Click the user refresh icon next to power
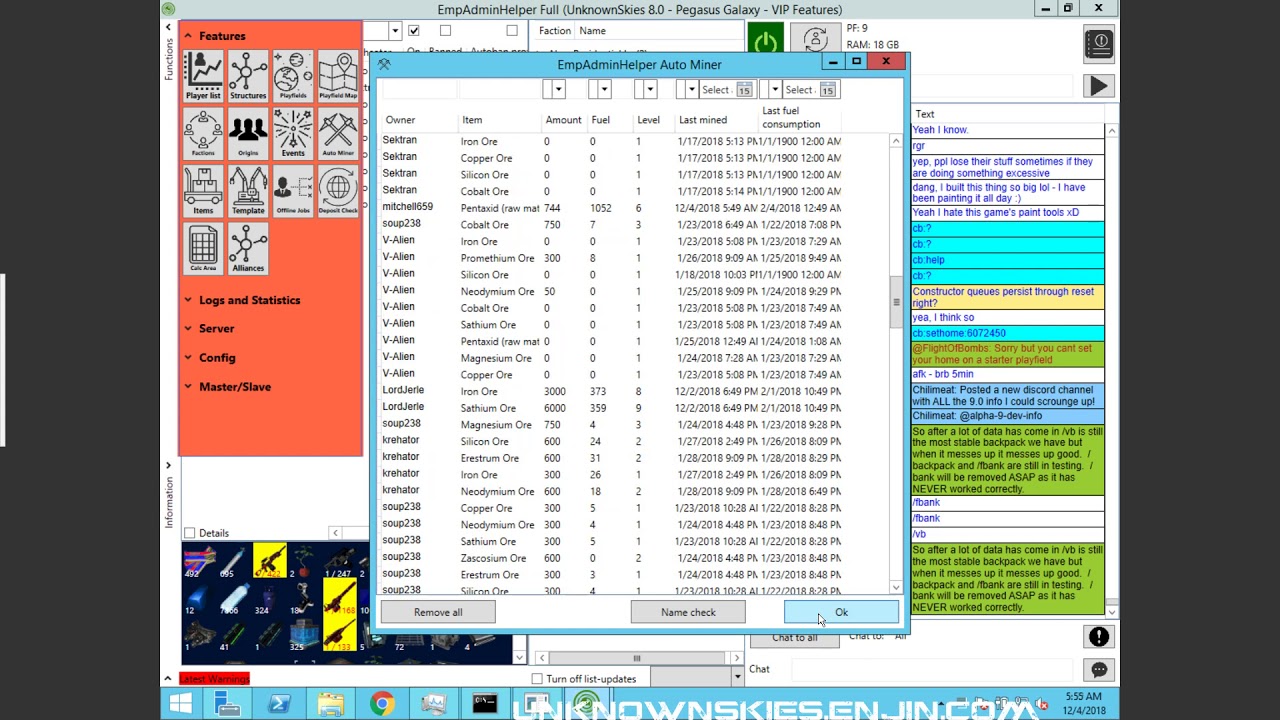The image size is (1280, 720). coord(815,40)
